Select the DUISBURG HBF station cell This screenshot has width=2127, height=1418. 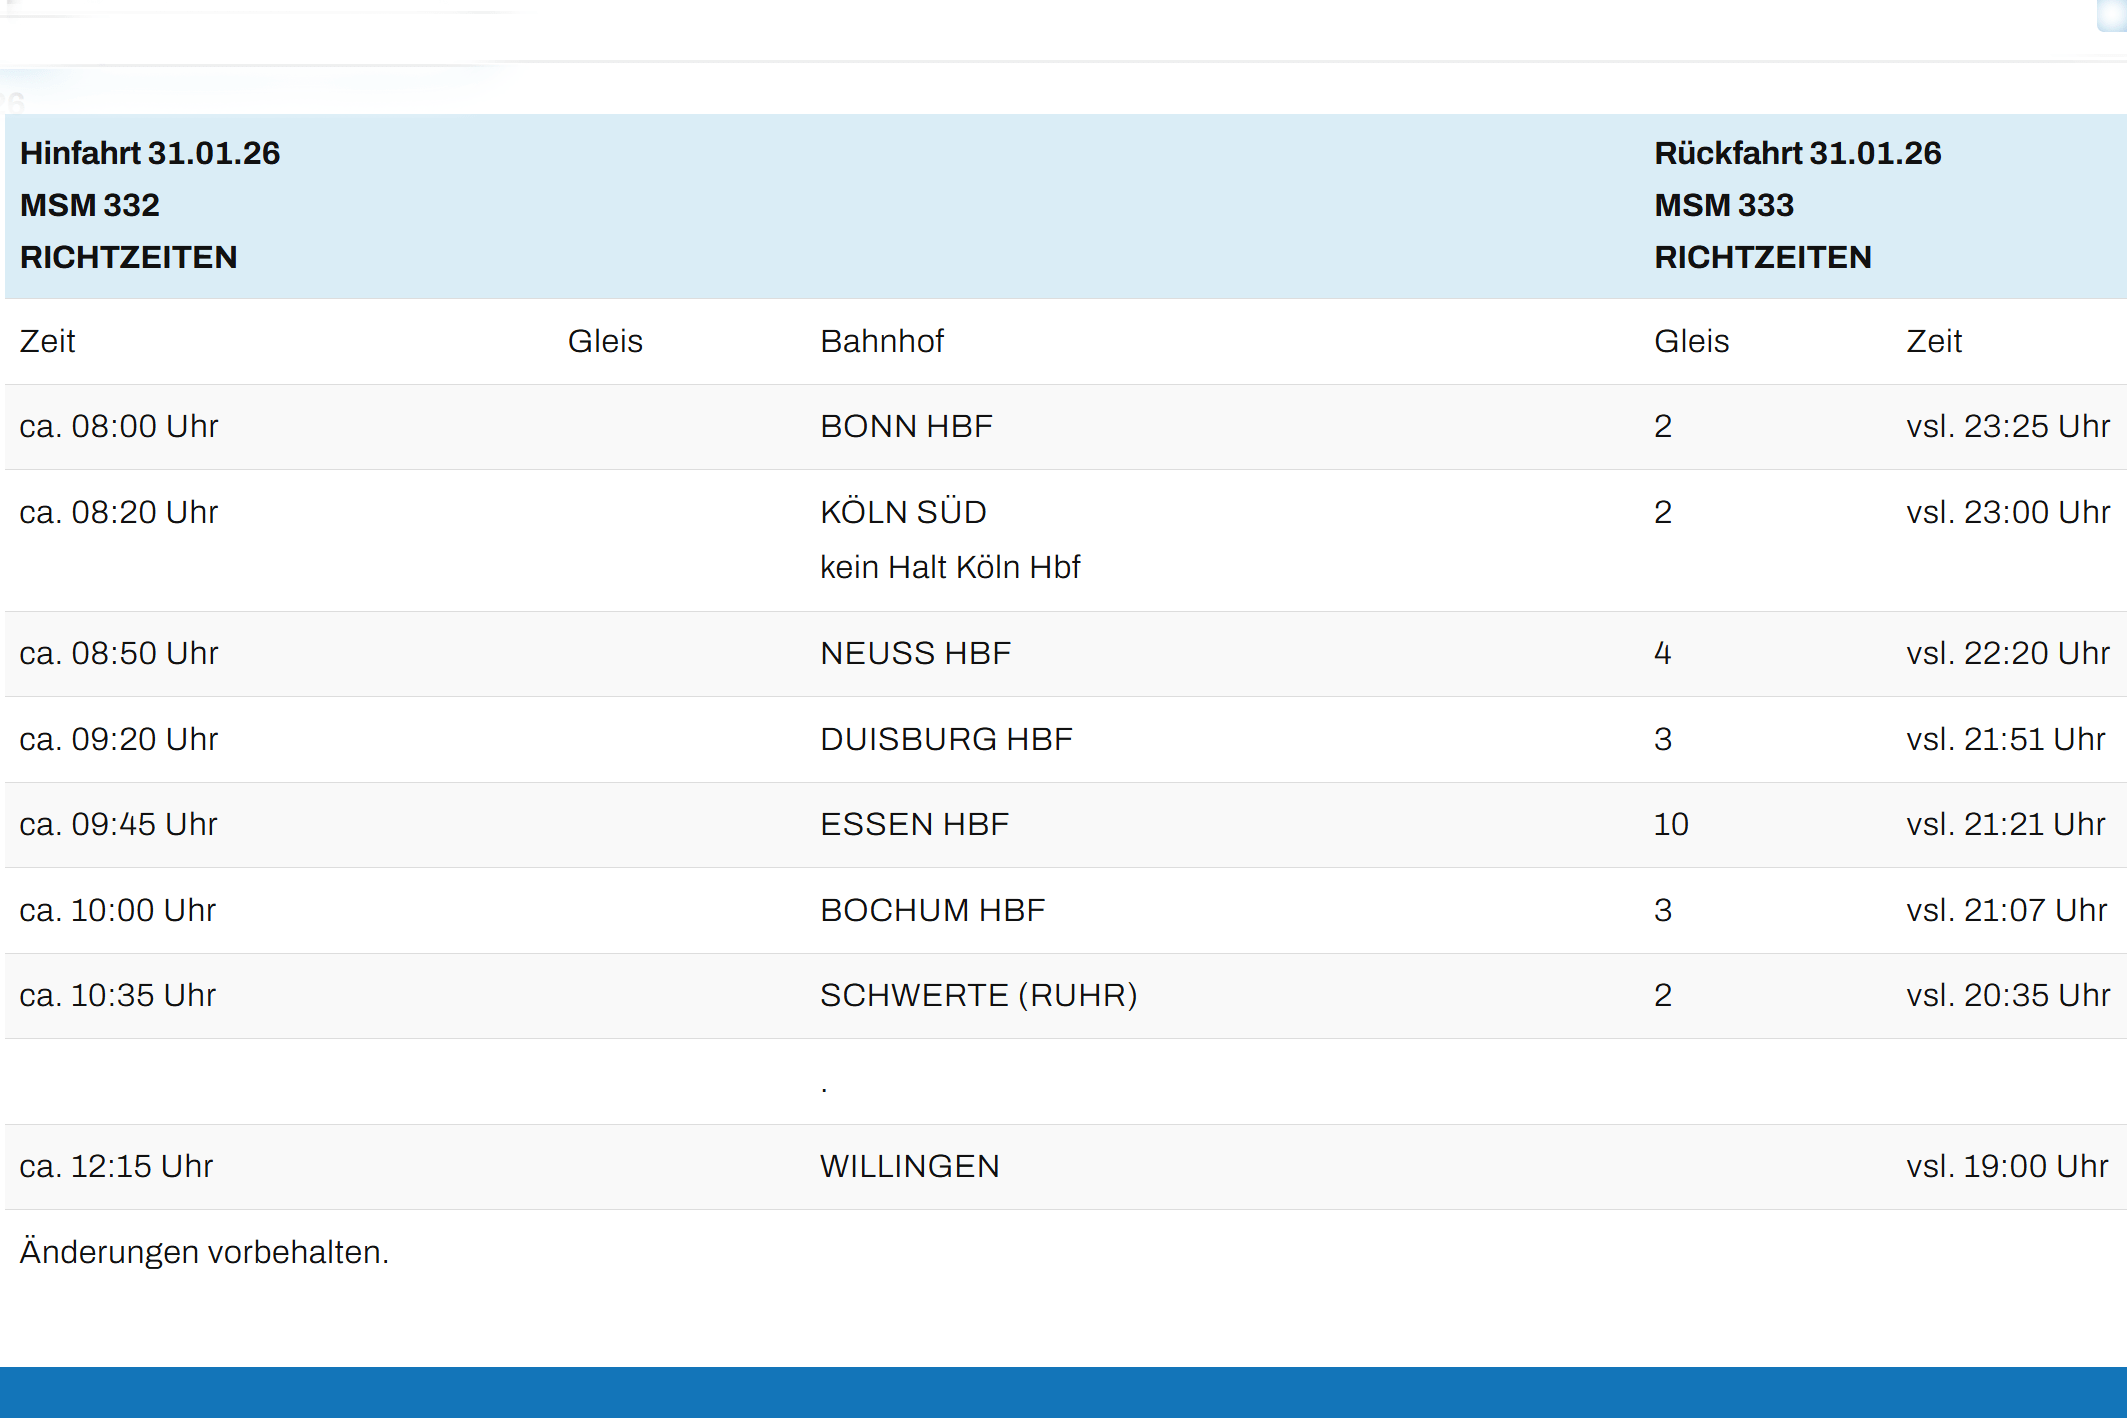click(946, 739)
